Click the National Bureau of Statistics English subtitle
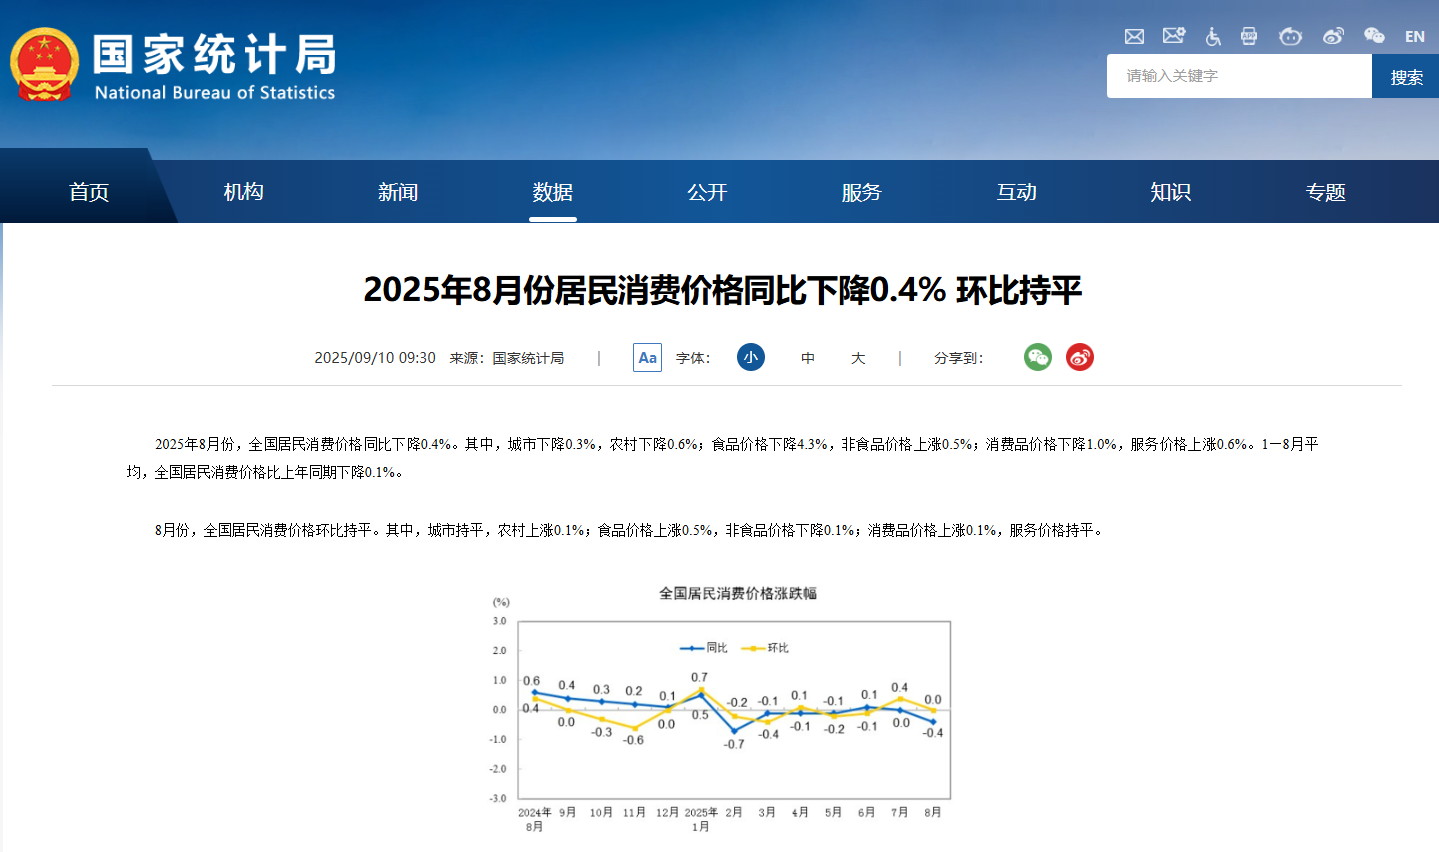Screen dimensions: 1439x852 pyautogui.click(x=215, y=92)
